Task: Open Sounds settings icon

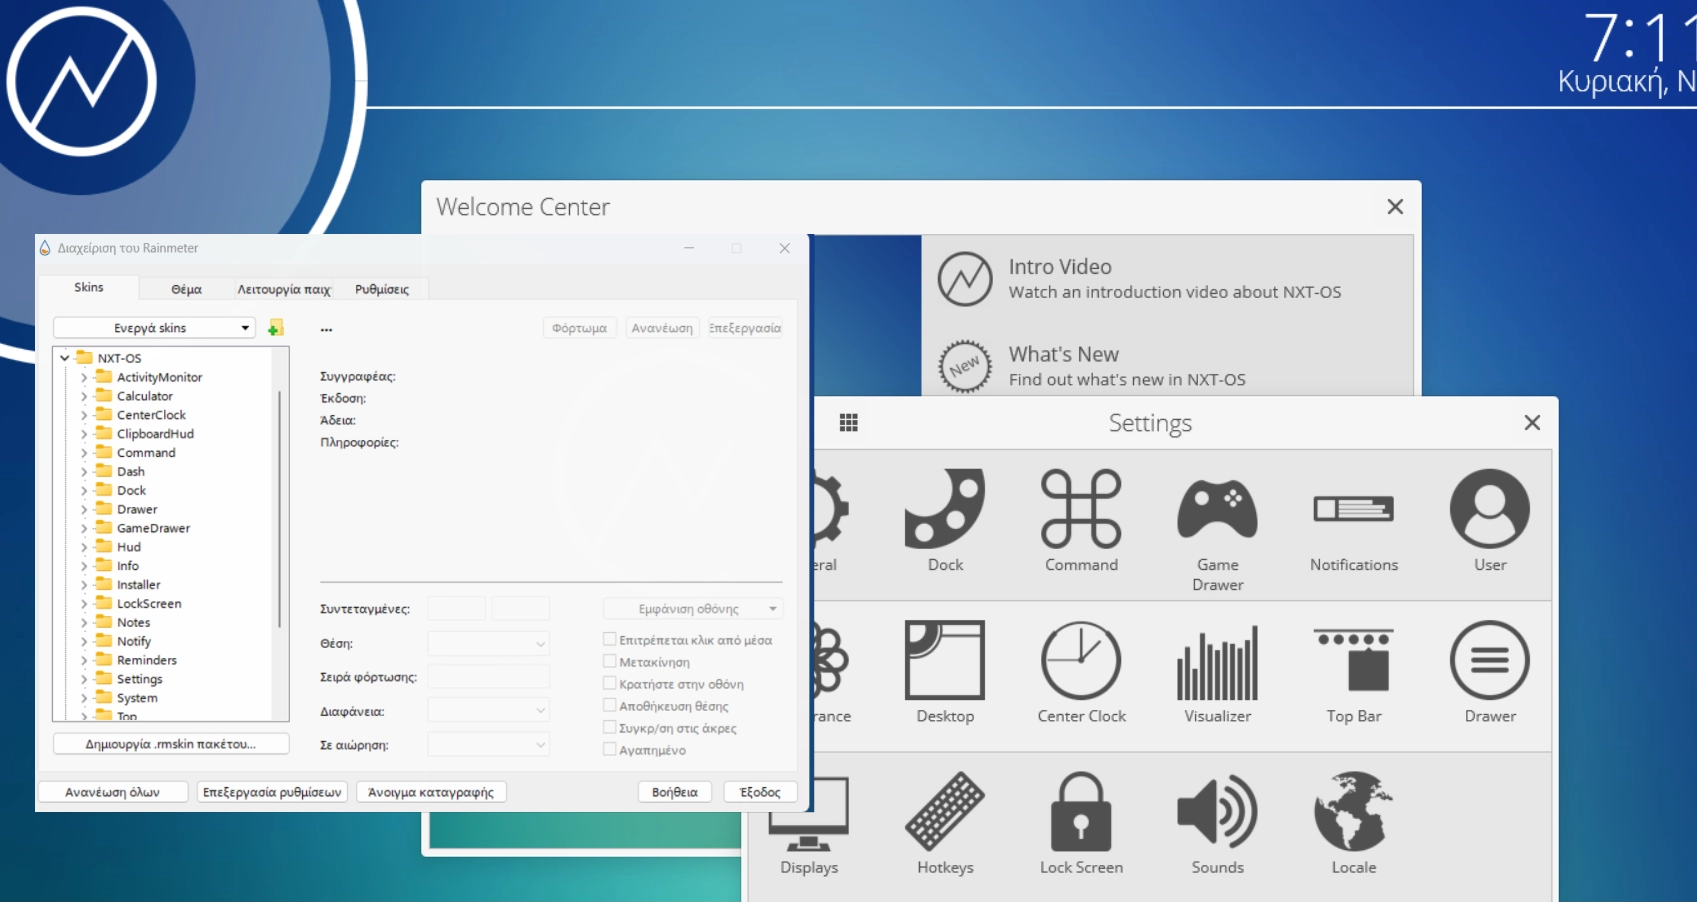Action: pos(1217,811)
